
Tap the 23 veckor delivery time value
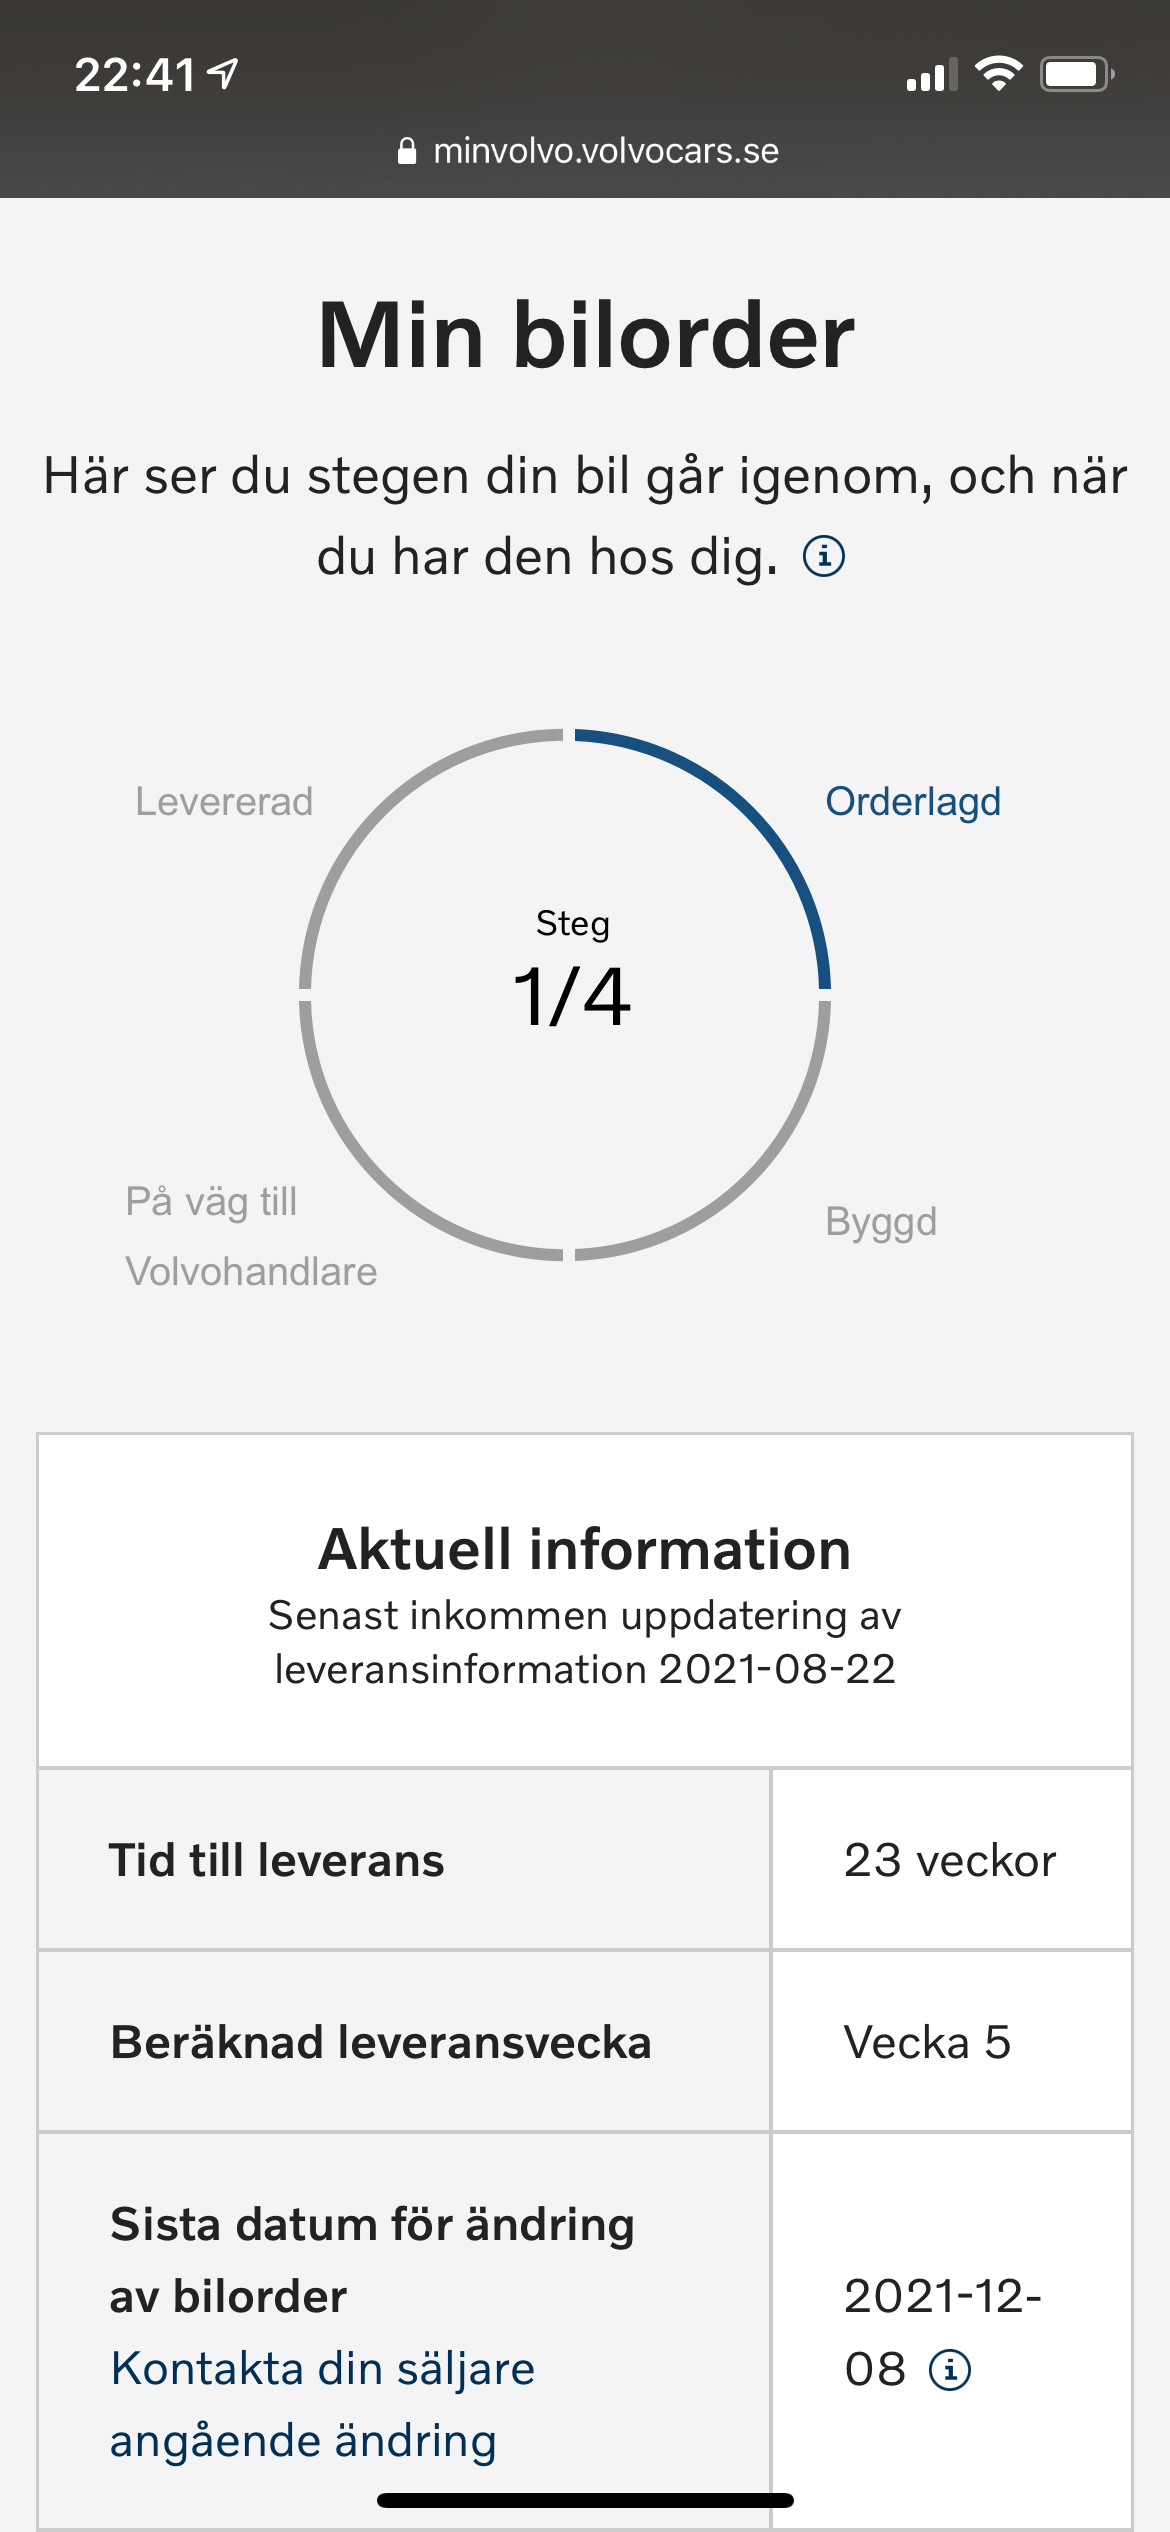(950, 1860)
